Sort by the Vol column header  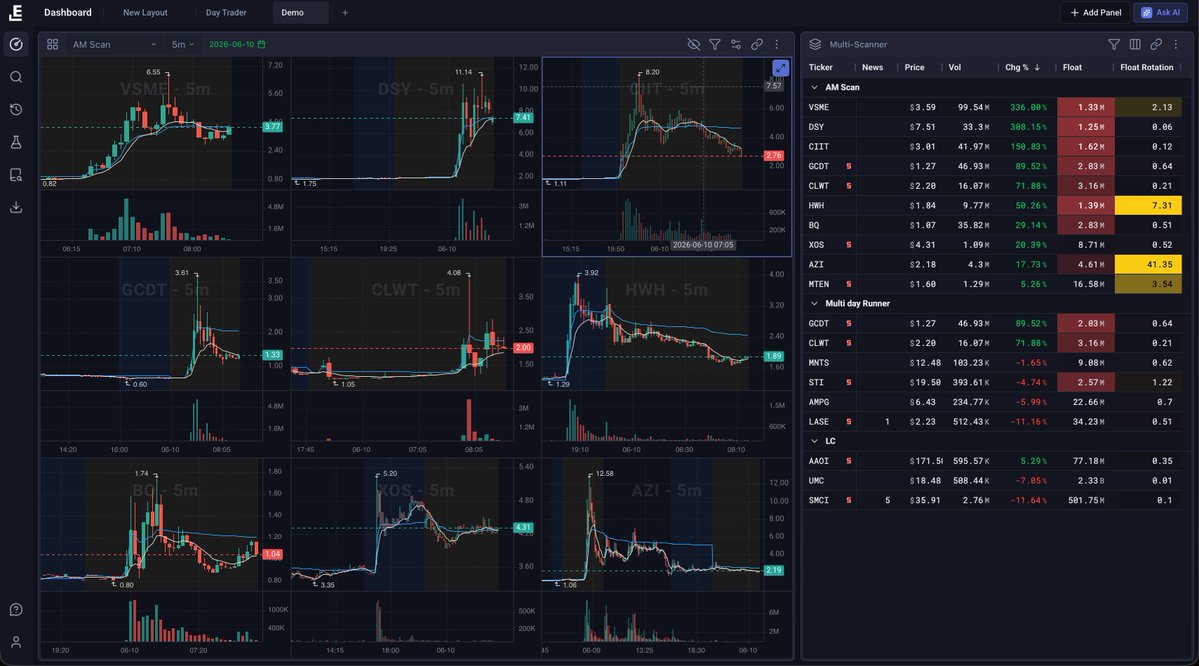click(x=954, y=67)
